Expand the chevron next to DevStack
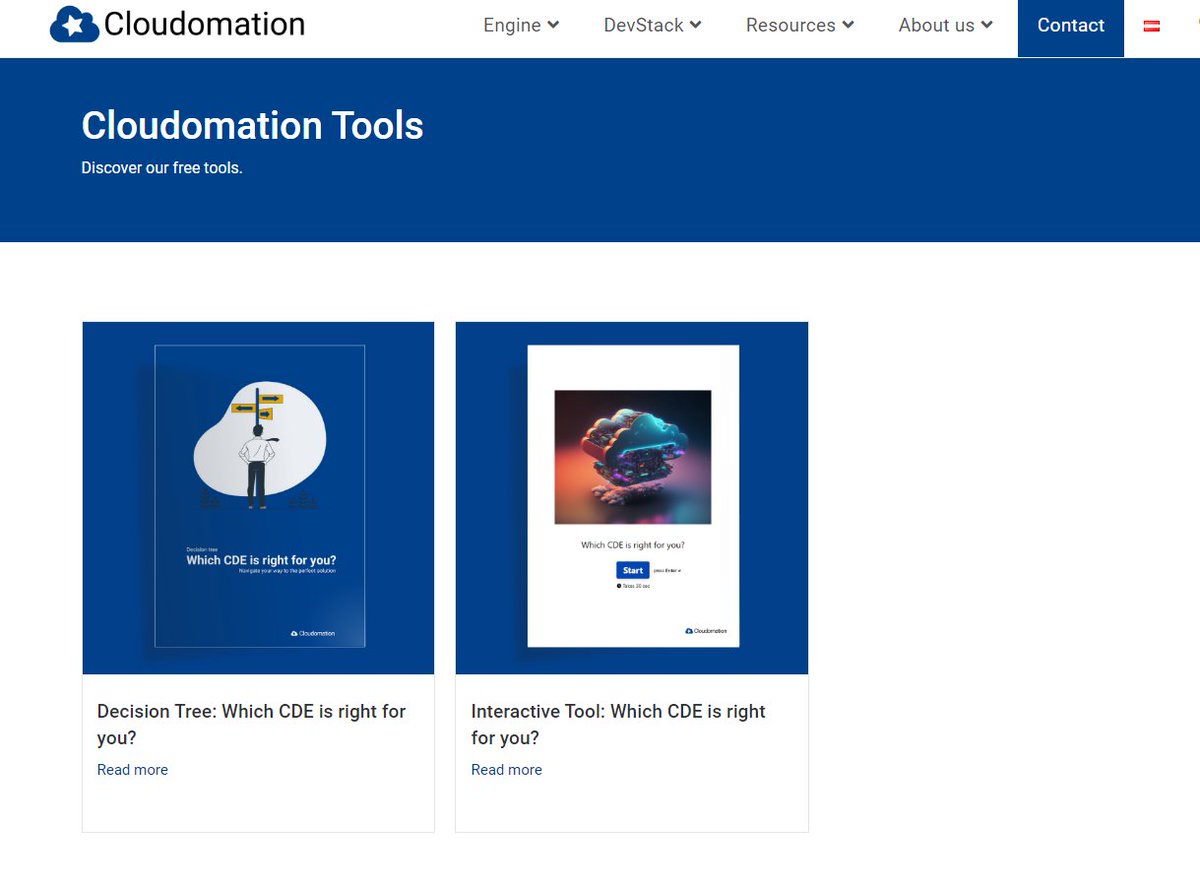The width and height of the screenshot is (1200, 889). point(696,25)
